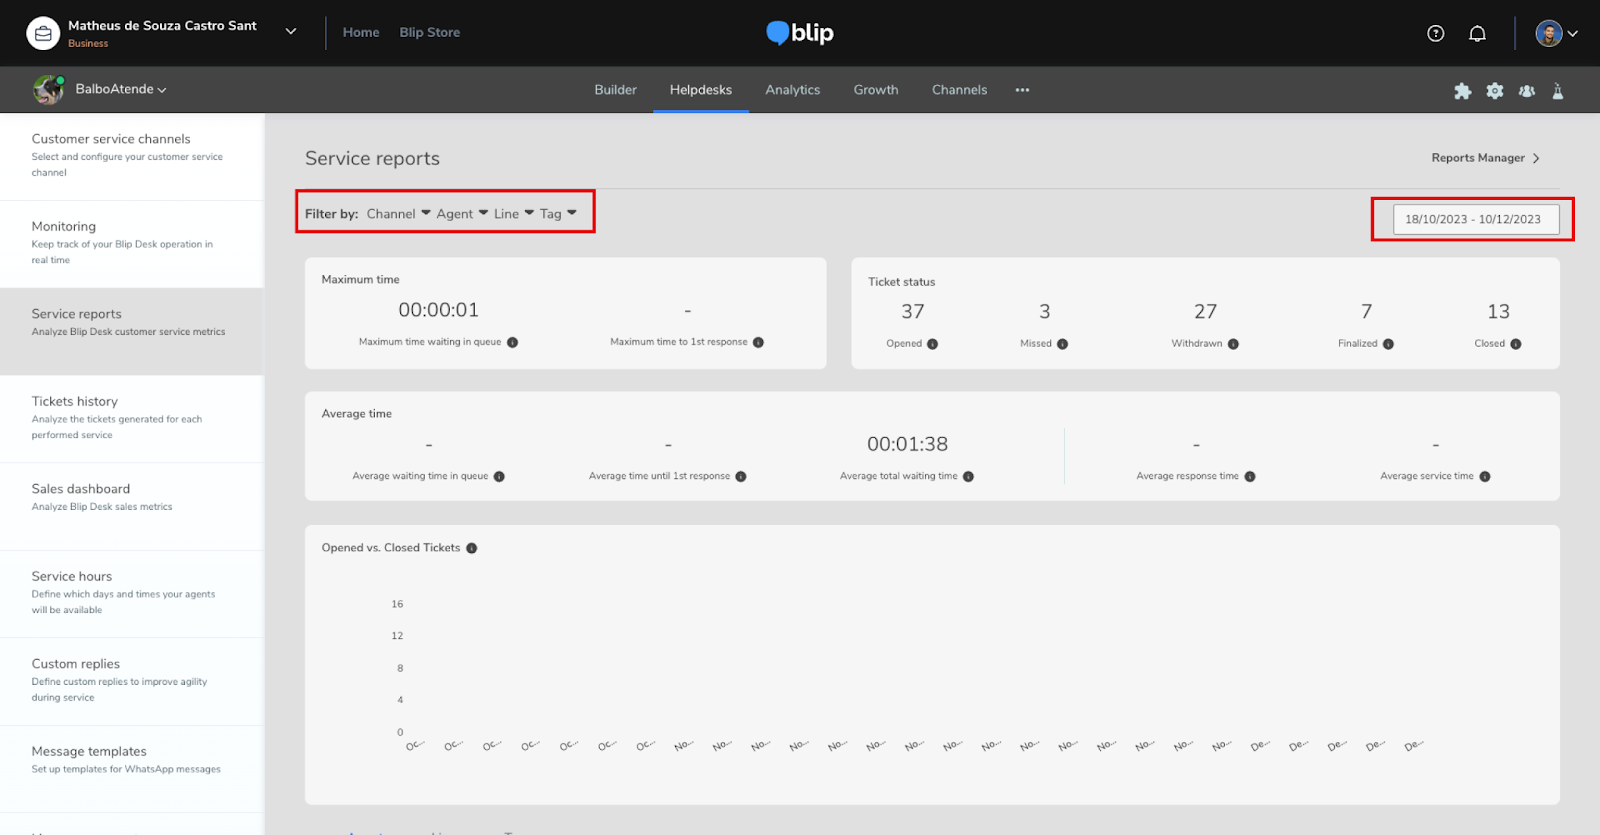
Task: Expand the BalboAtende bot selector
Action: (120, 89)
